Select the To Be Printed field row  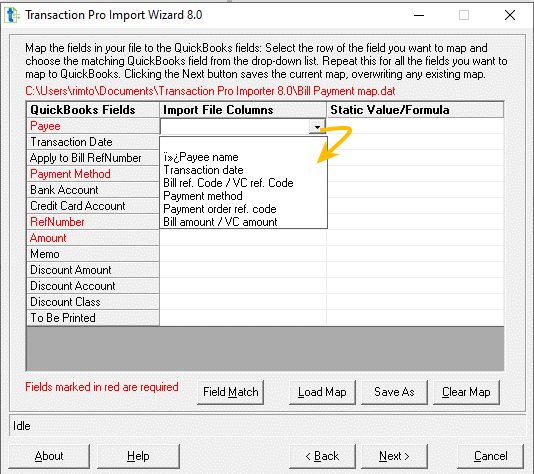pos(93,318)
